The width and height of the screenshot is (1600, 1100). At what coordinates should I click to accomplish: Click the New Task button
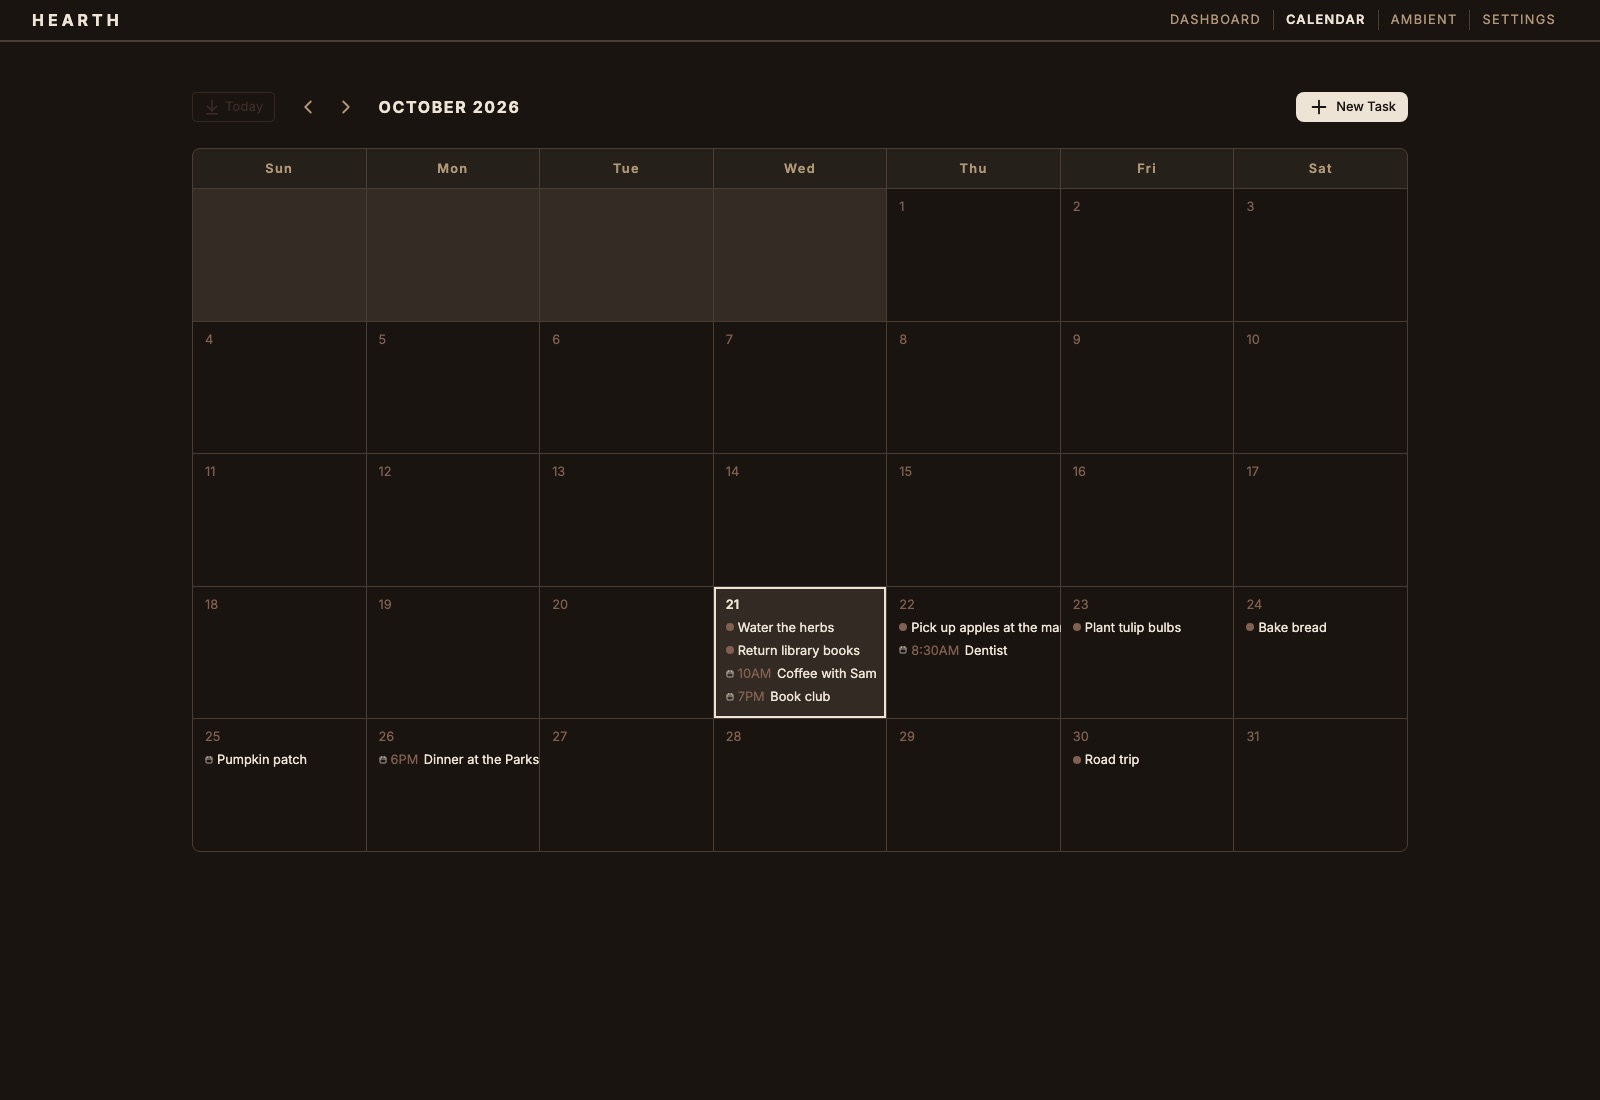point(1351,107)
